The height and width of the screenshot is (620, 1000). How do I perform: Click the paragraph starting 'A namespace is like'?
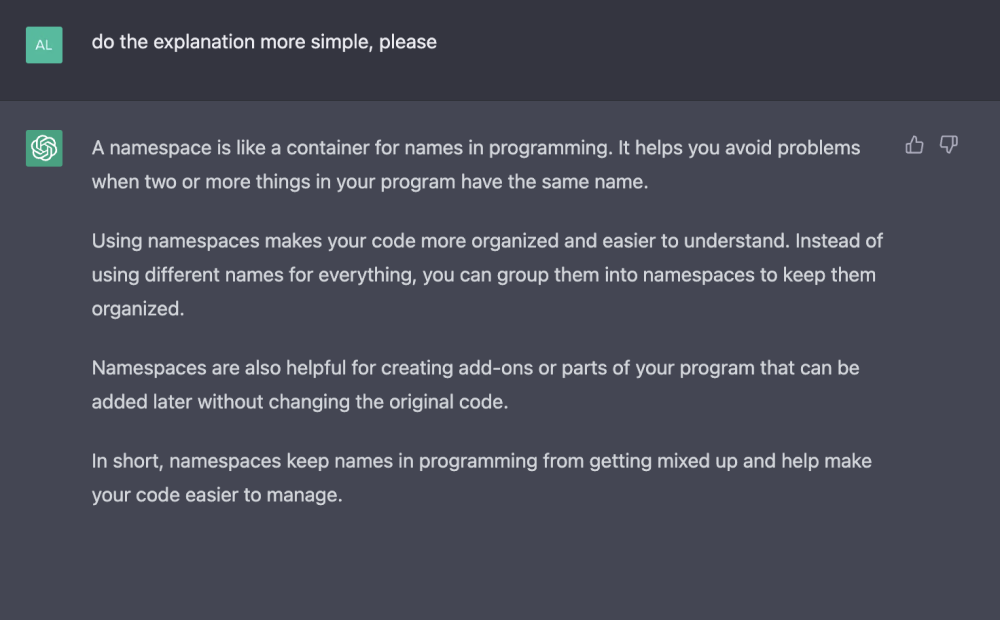click(x=476, y=165)
